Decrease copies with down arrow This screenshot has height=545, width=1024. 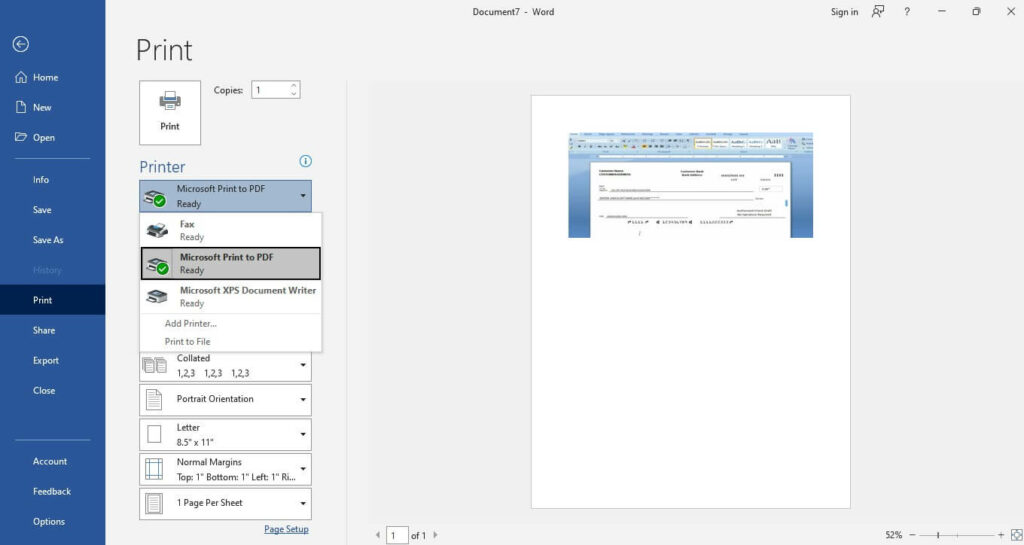294,94
